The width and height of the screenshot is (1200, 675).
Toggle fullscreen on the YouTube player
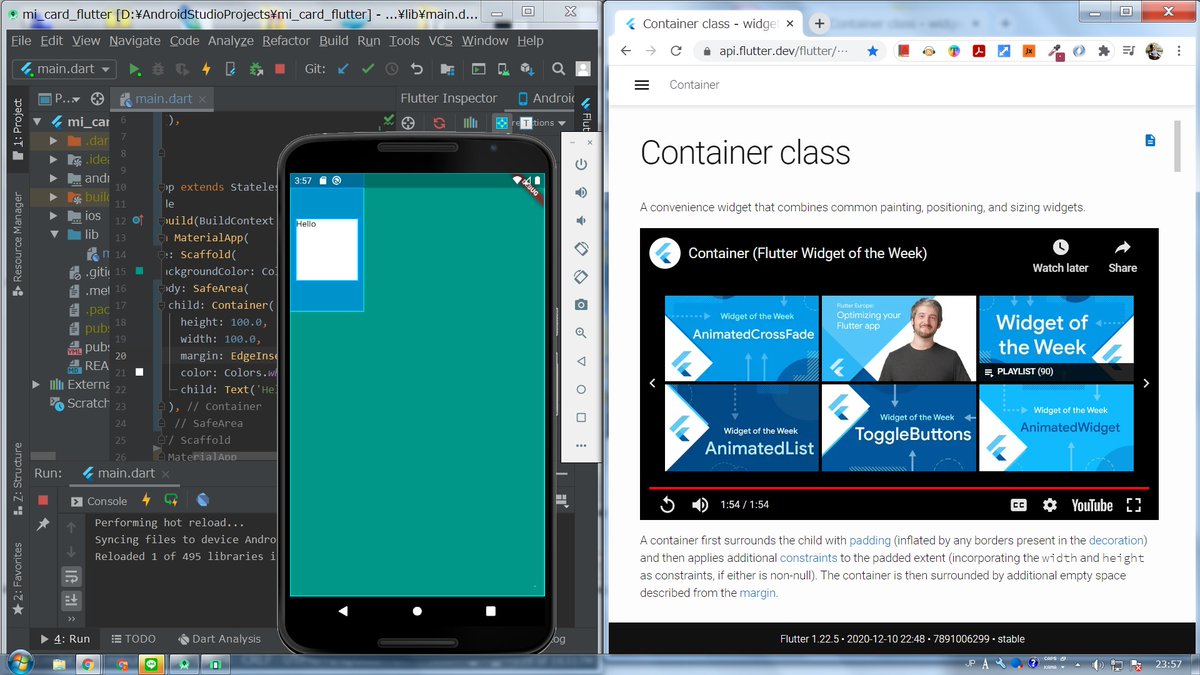pyautogui.click(x=1134, y=505)
